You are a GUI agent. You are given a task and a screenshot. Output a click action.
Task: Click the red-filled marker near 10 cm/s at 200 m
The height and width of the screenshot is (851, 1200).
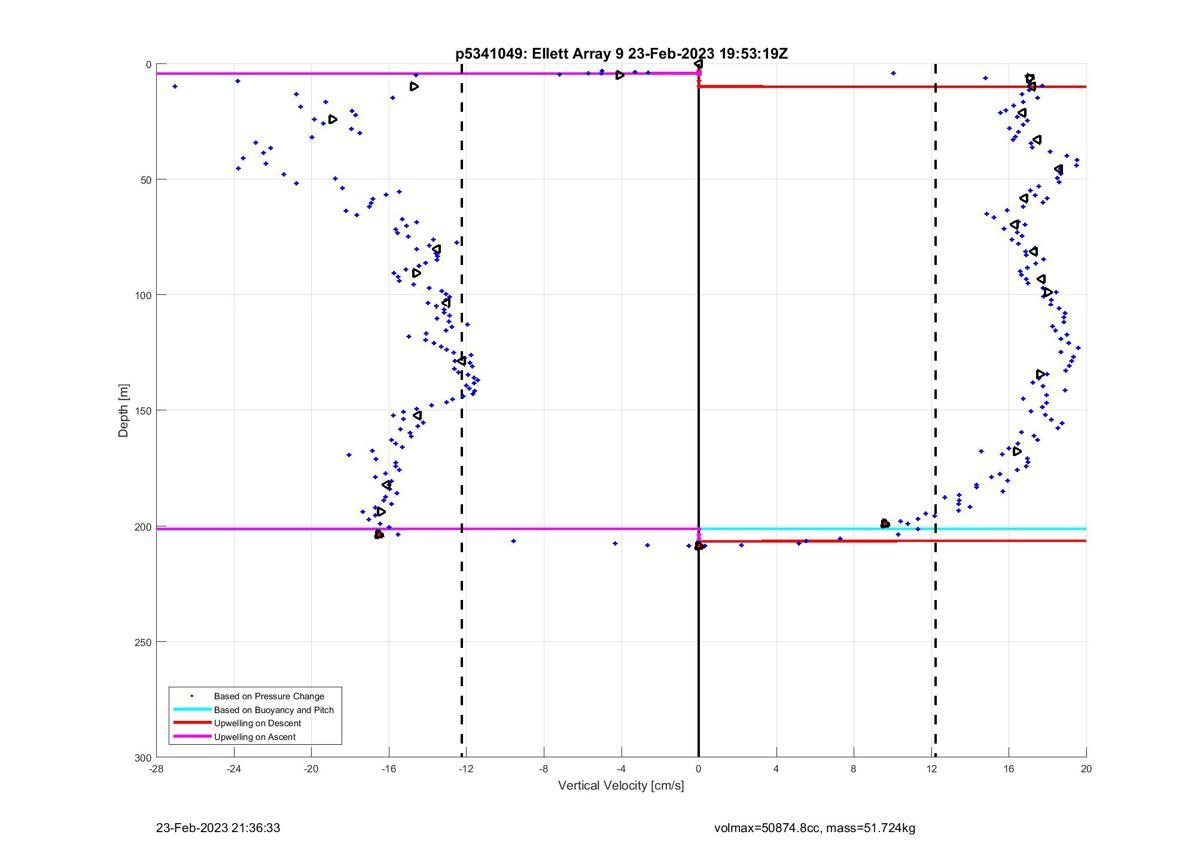pyautogui.click(x=885, y=523)
